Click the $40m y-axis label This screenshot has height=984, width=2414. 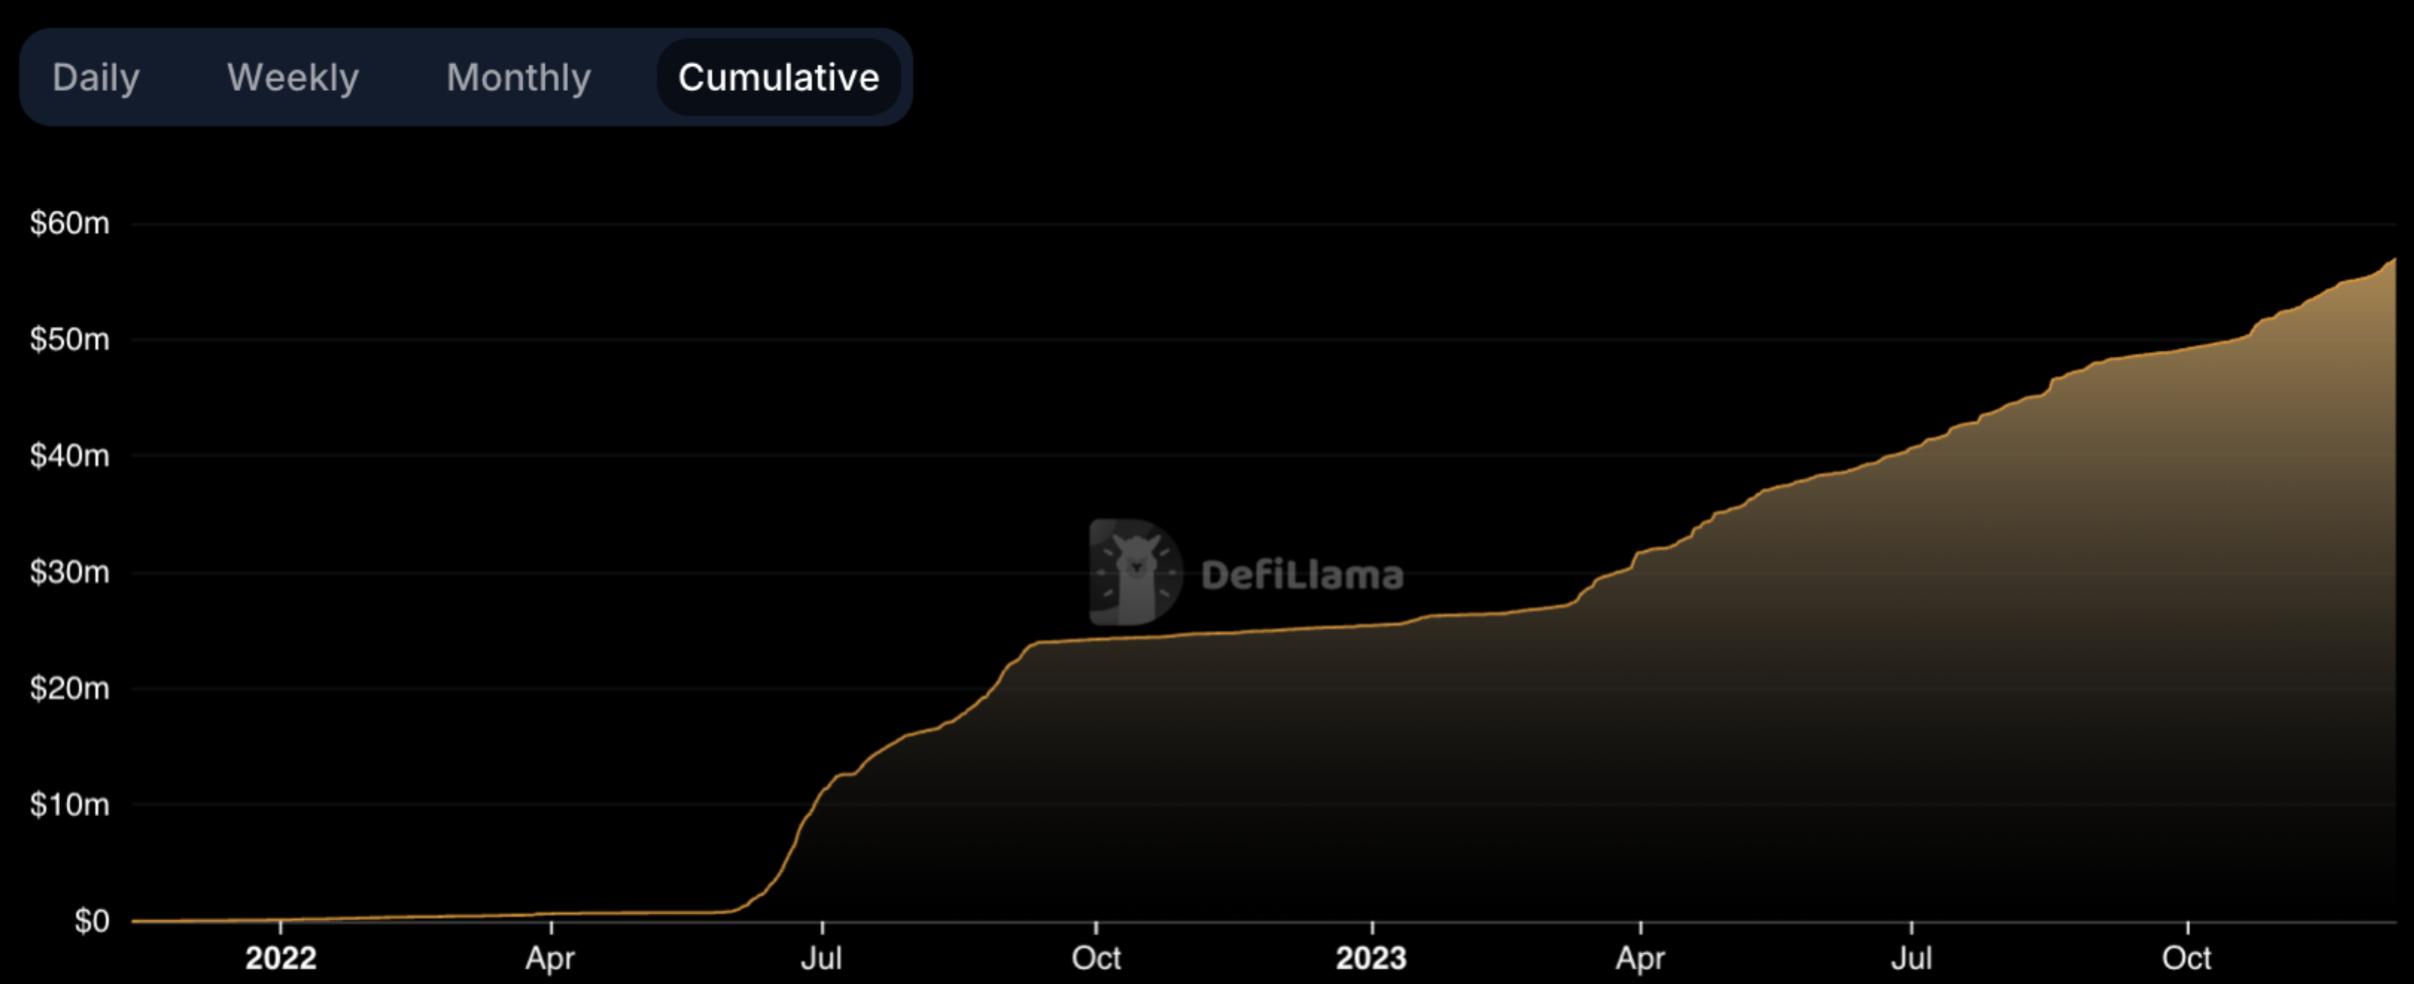point(69,456)
